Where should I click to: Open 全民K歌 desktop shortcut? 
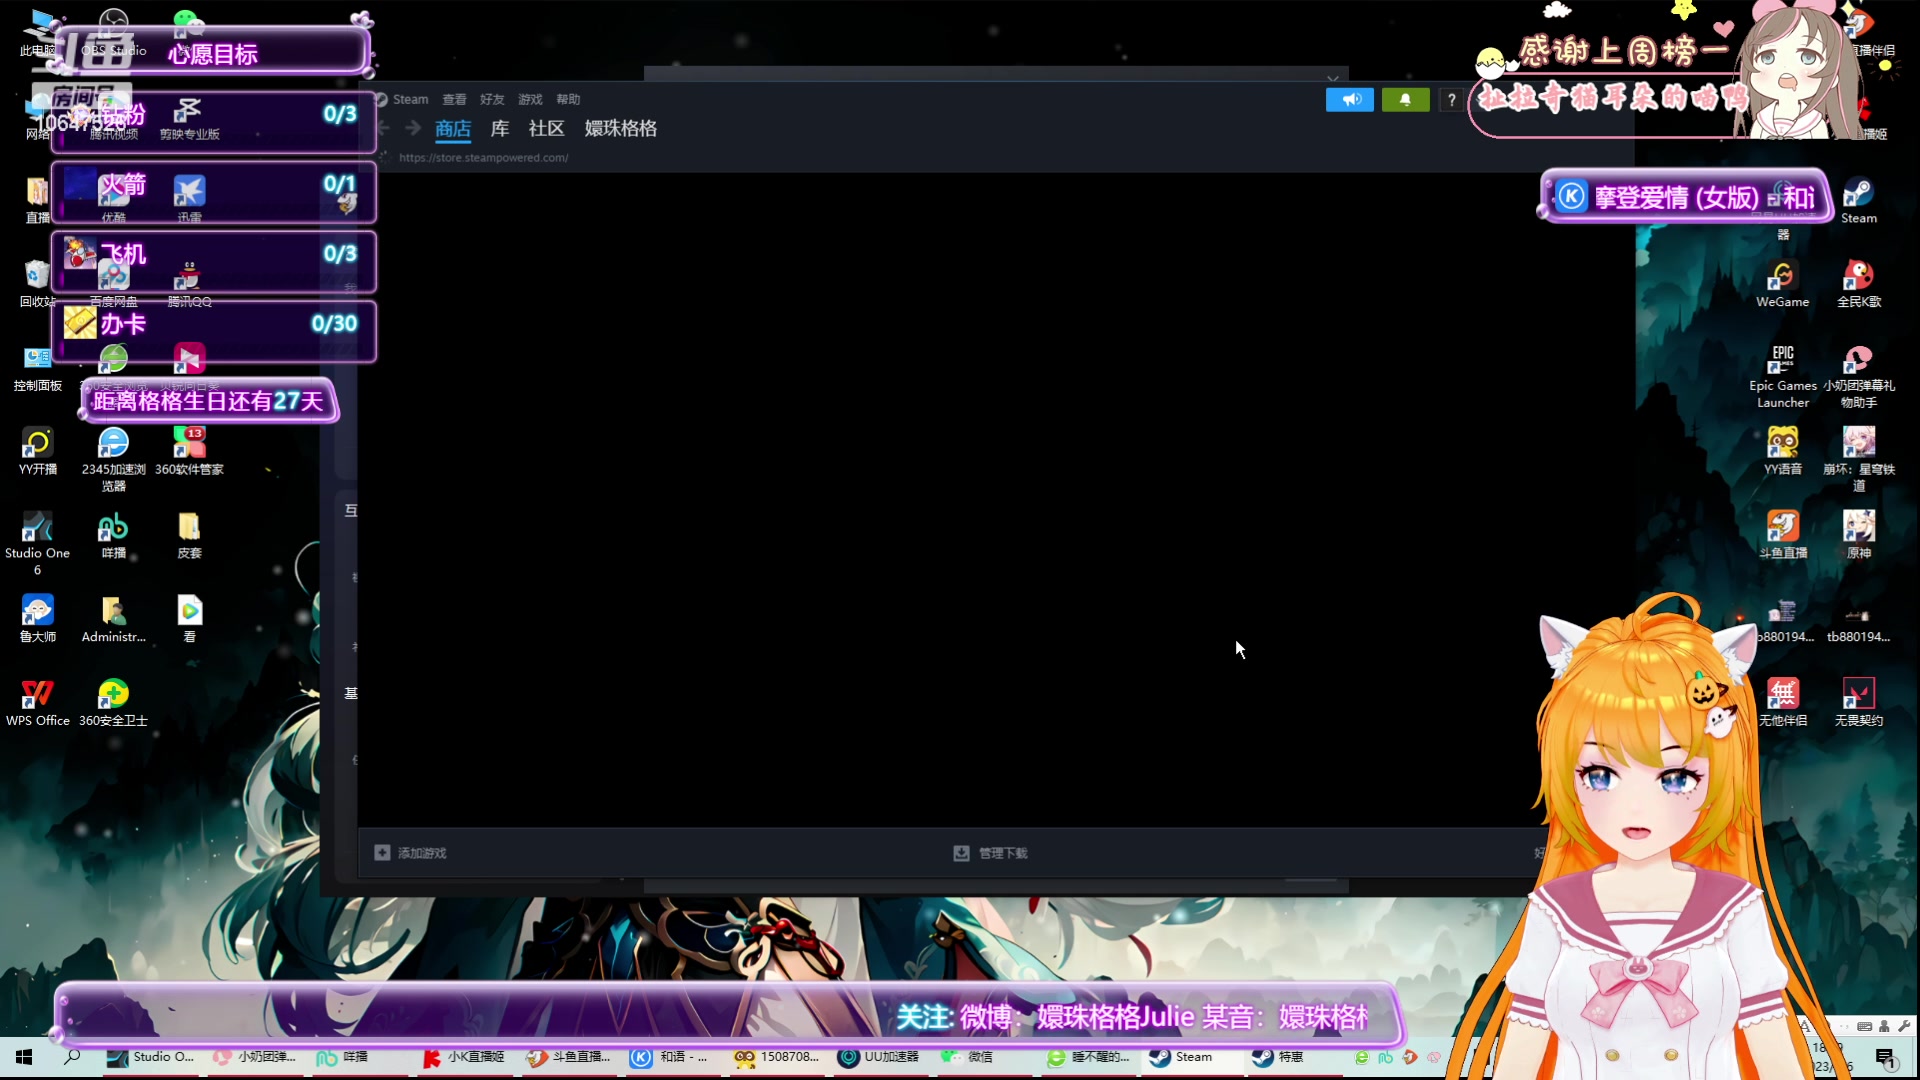click(x=1858, y=284)
